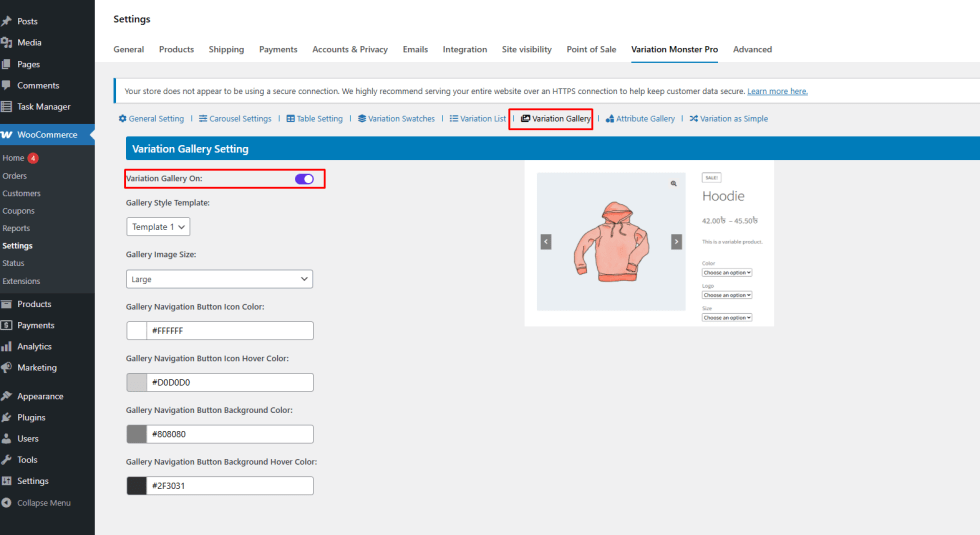
Task: Click the Attribute Gallery icon
Action: [610, 119]
